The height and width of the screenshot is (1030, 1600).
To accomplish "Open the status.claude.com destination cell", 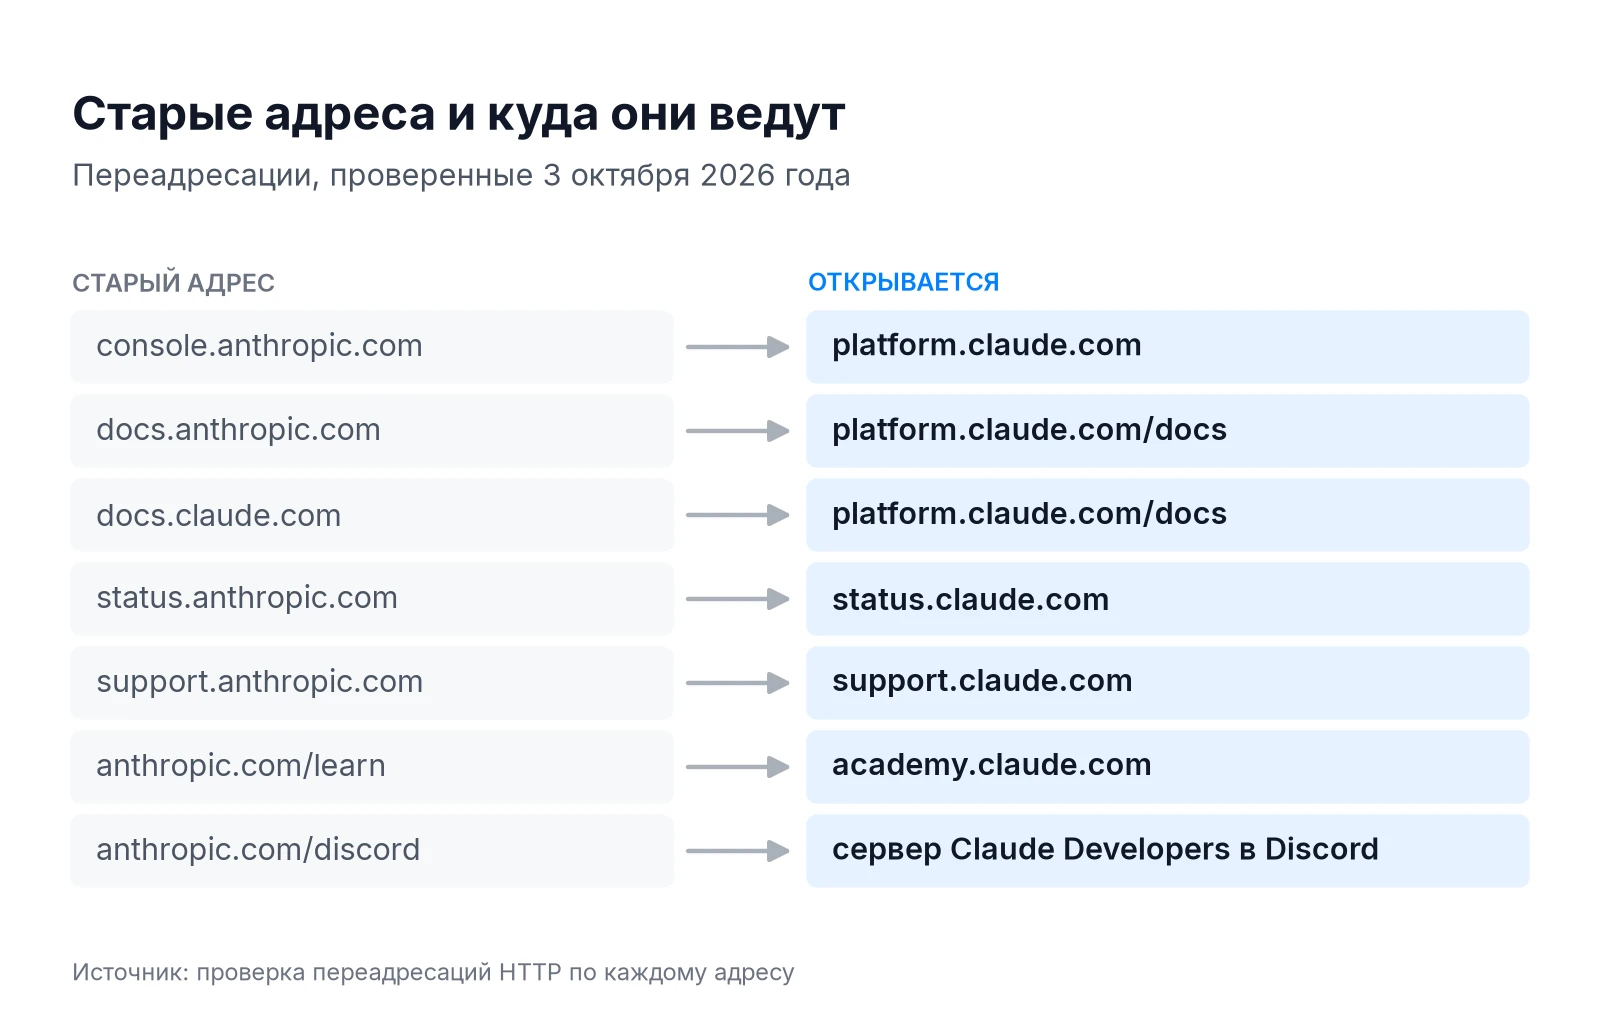I will click(1168, 599).
